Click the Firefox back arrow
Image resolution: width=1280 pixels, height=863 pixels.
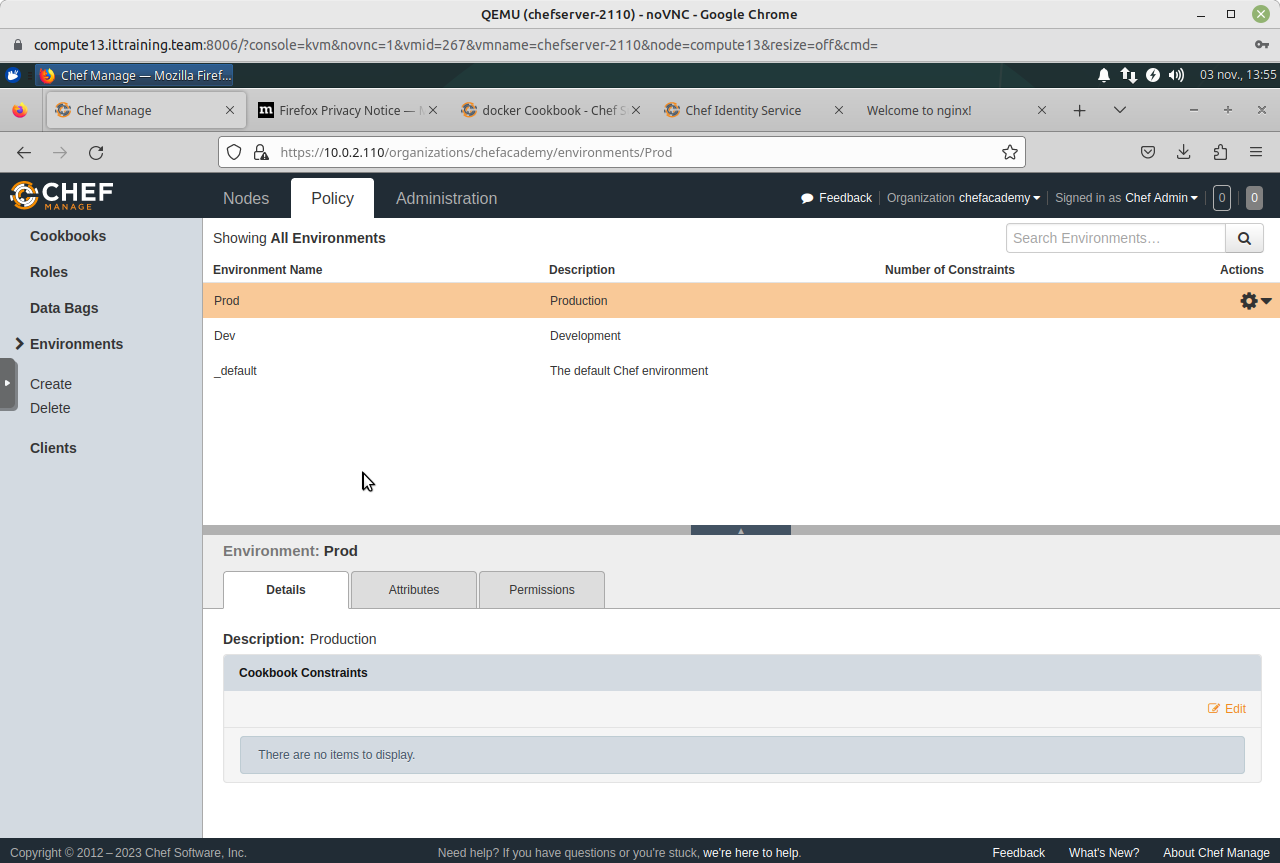(x=24, y=152)
